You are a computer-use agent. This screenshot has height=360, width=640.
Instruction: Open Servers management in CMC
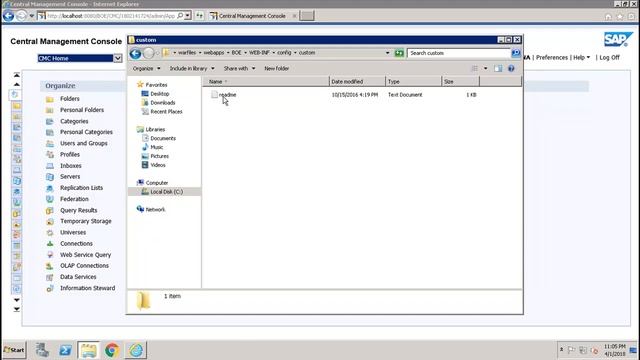coord(70,177)
